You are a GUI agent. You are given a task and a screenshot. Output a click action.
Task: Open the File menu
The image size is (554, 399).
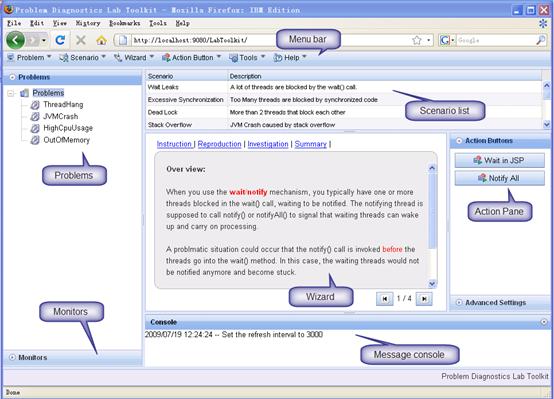pyautogui.click(x=14, y=23)
